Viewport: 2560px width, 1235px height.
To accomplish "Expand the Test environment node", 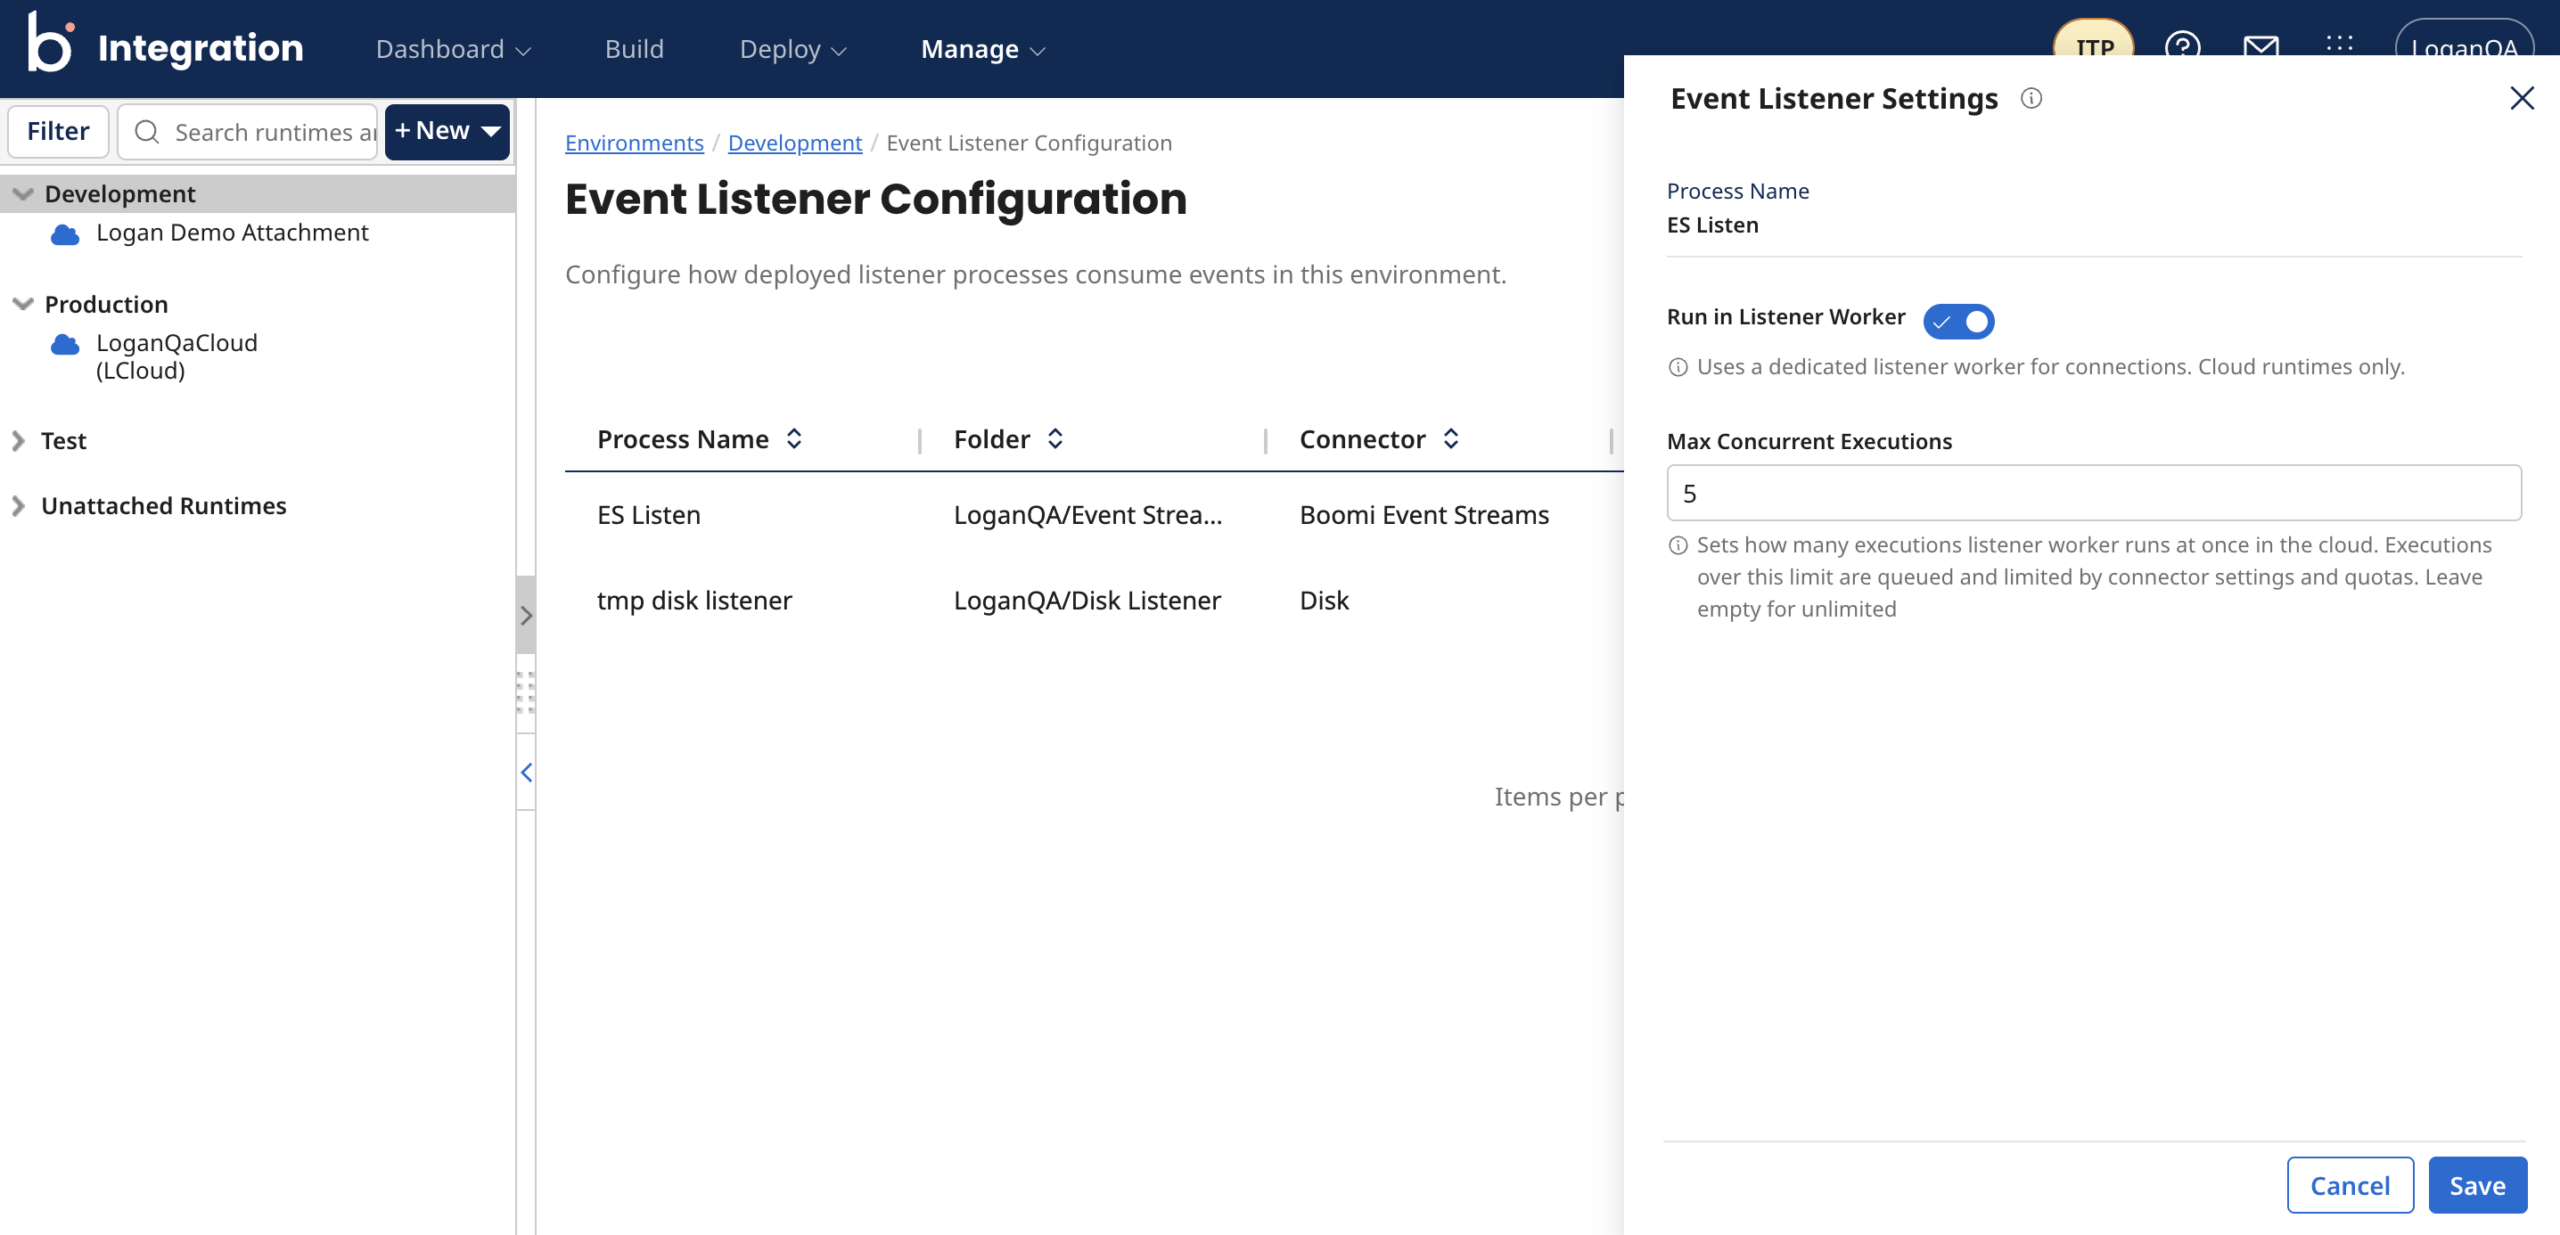I will pos(18,441).
